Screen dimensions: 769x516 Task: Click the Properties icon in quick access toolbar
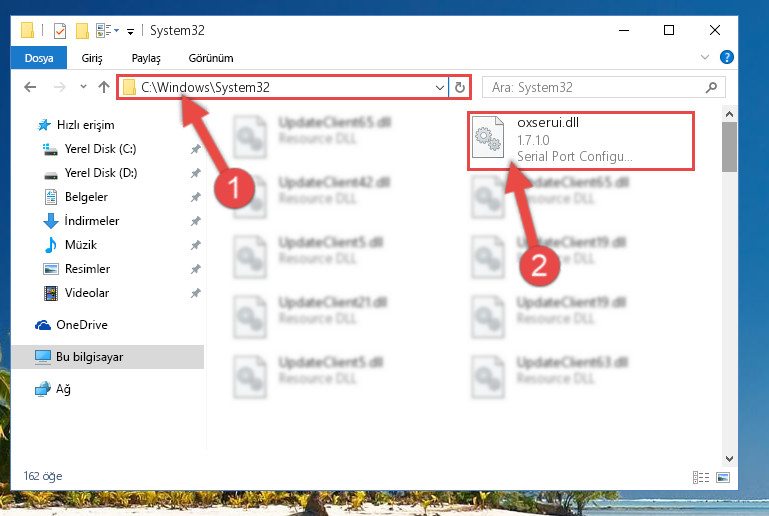click(x=60, y=30)
